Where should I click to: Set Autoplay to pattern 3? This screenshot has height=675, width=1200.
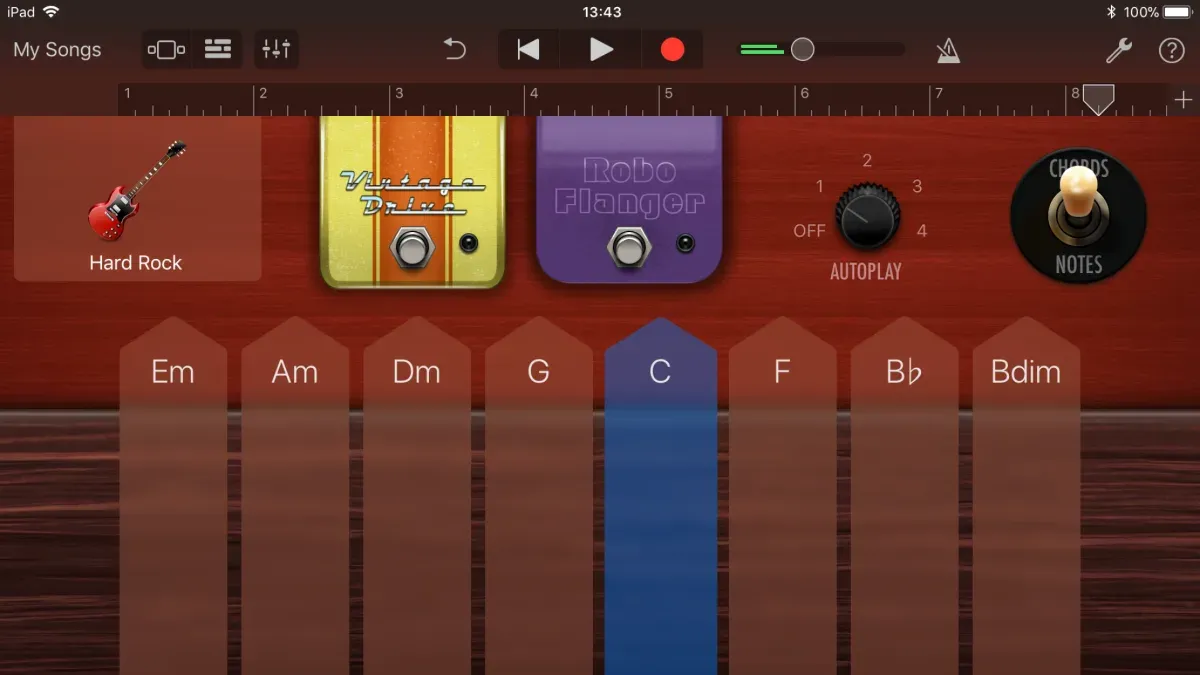click(917, 186)
